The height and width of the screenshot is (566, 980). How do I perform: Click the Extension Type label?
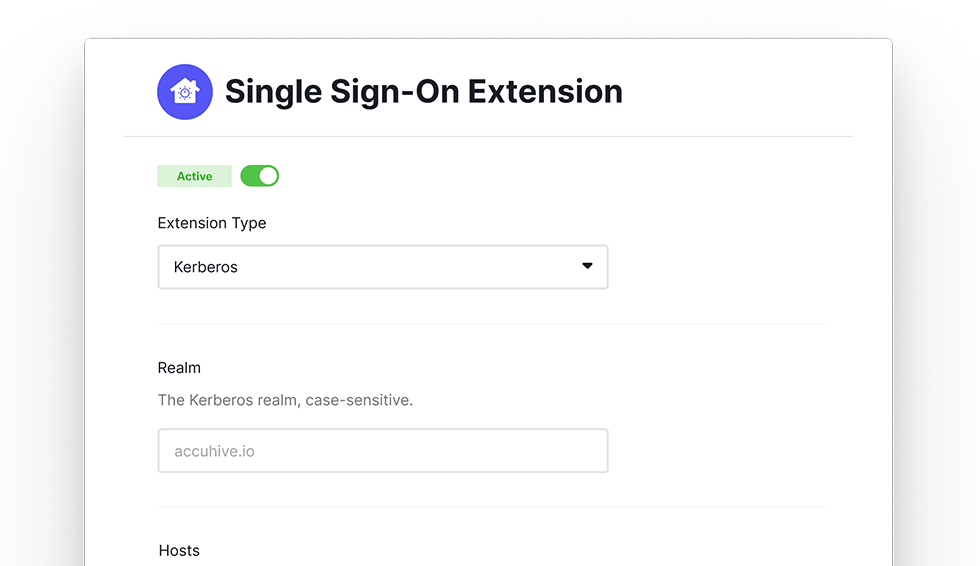tap(212, 223)
